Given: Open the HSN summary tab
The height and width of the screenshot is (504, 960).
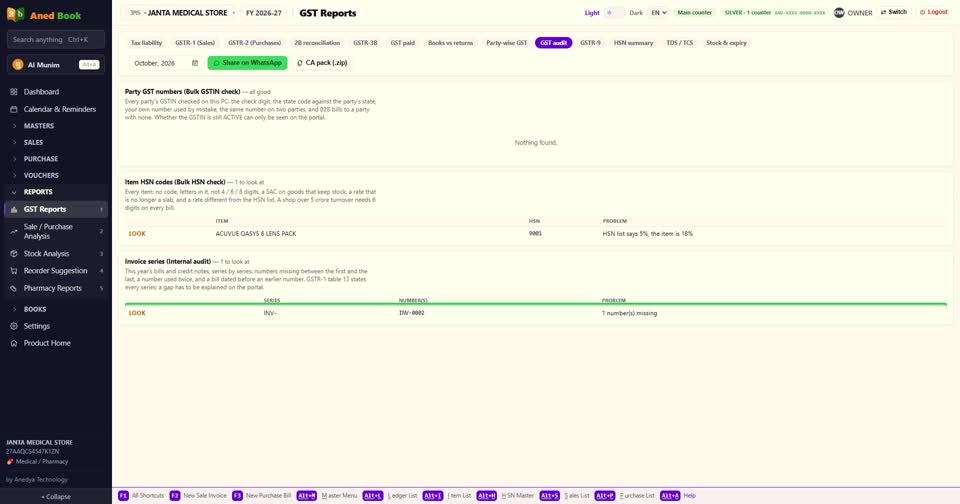Looking at the screenshot, I should click(634, 43).
